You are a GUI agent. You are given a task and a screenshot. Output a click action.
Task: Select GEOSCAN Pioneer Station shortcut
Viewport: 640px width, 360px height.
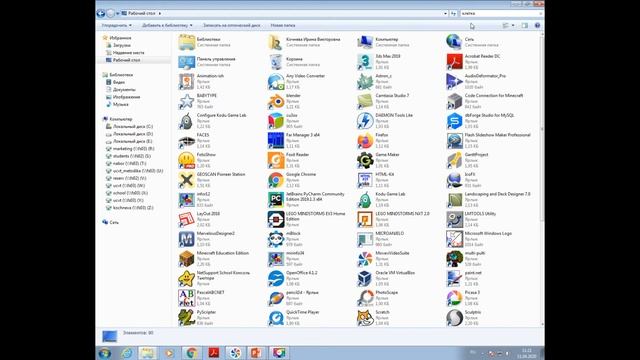(x=212, y=180)
